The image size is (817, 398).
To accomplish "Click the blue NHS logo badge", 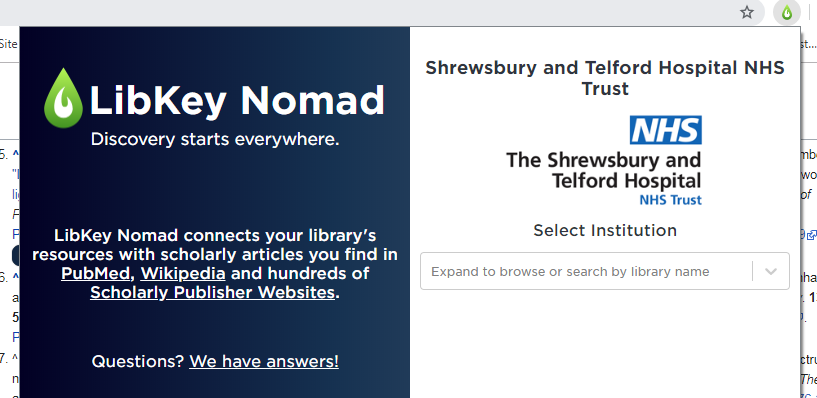I will (x=665, y=130).
